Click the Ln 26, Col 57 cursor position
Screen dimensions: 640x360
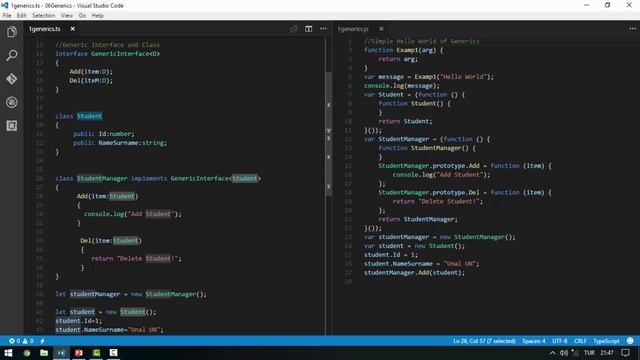click(484, 341)
